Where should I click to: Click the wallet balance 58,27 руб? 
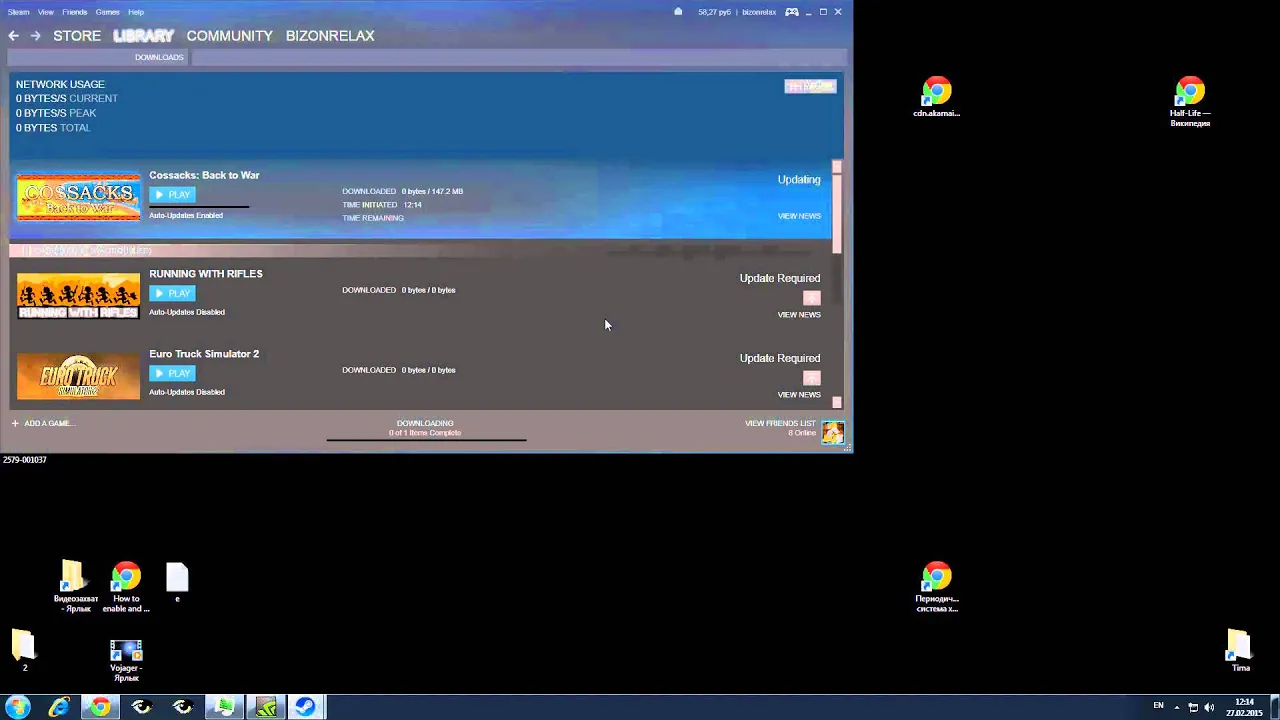pos(714,12)
